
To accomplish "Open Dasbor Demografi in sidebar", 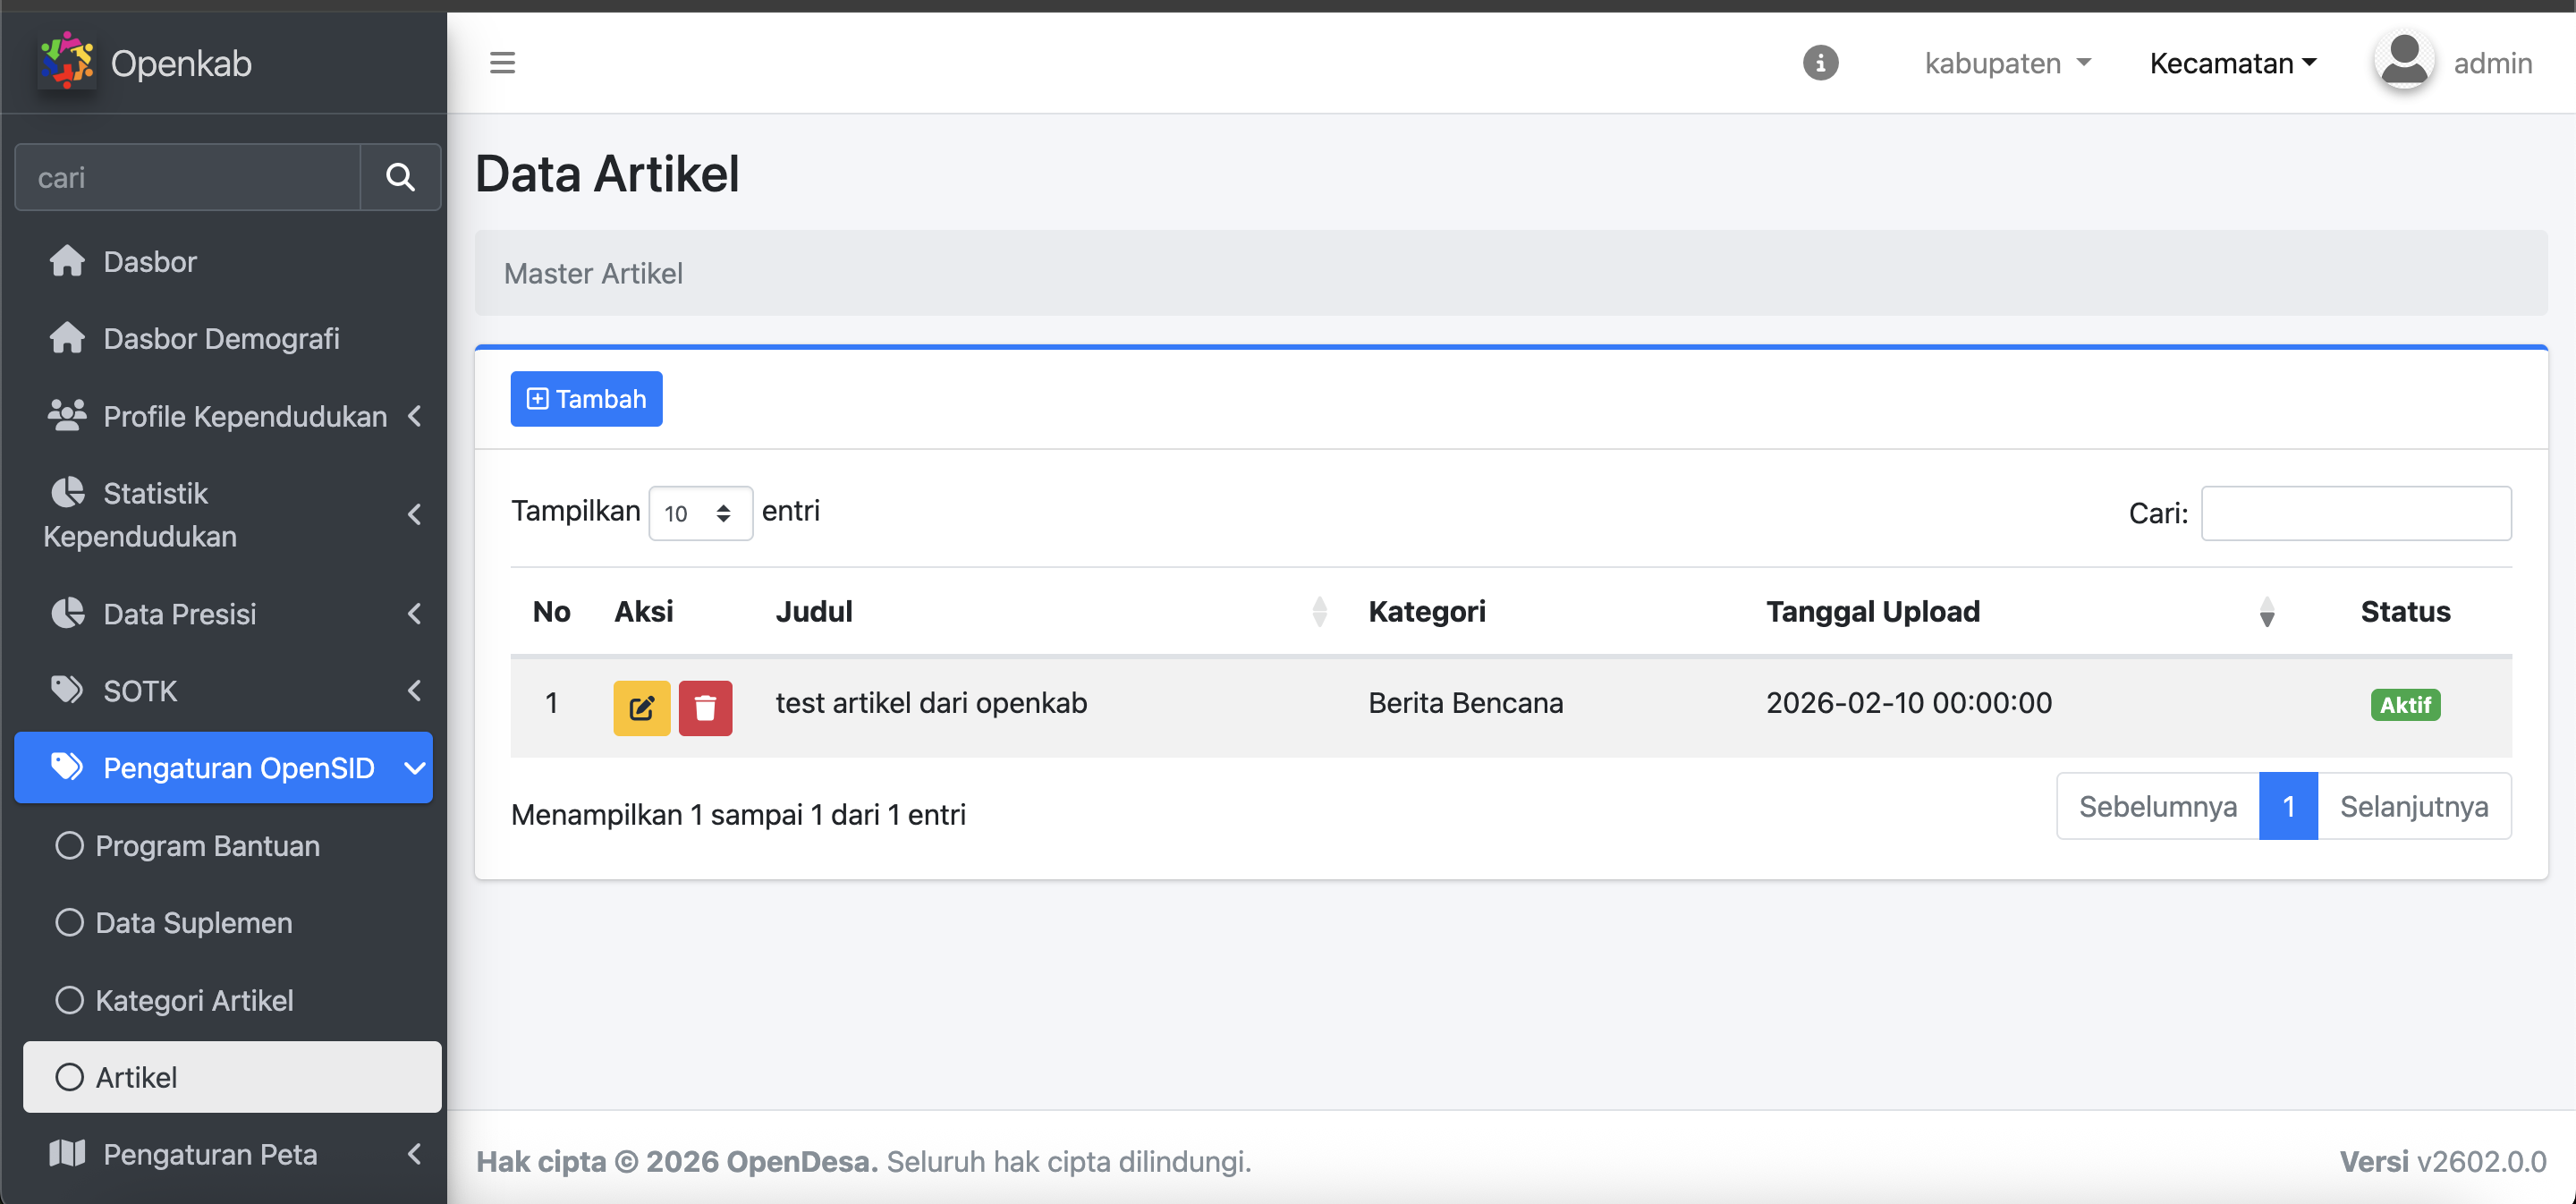I will point(220,339).
